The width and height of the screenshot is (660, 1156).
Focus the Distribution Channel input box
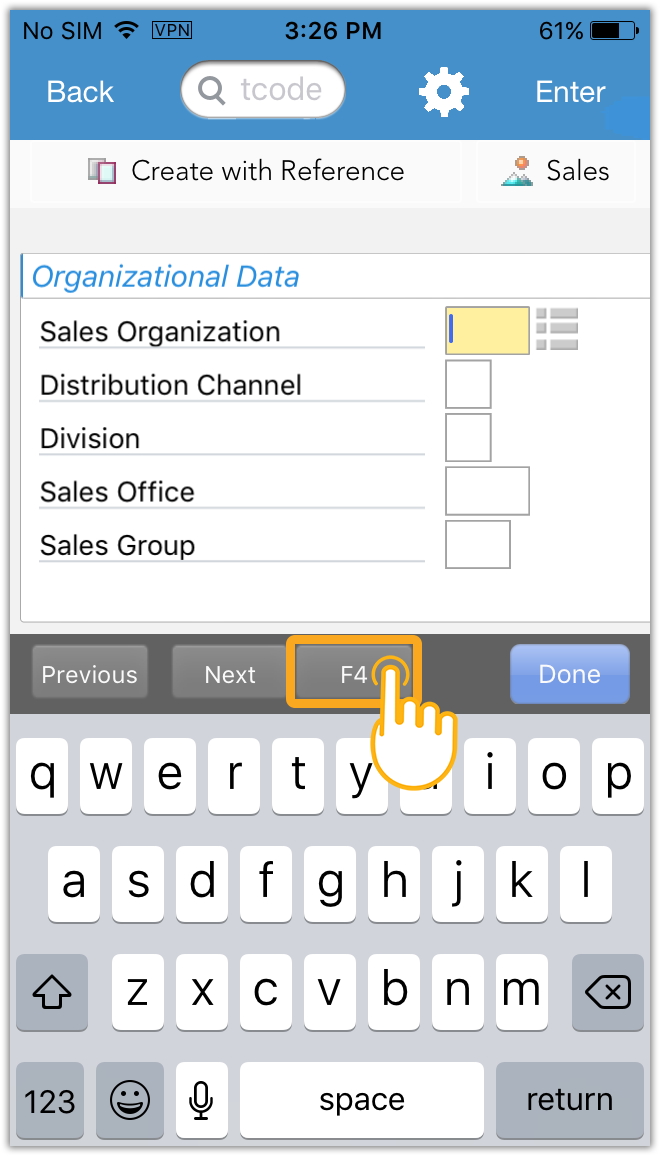pyautogui.click(x=468, y=385)
